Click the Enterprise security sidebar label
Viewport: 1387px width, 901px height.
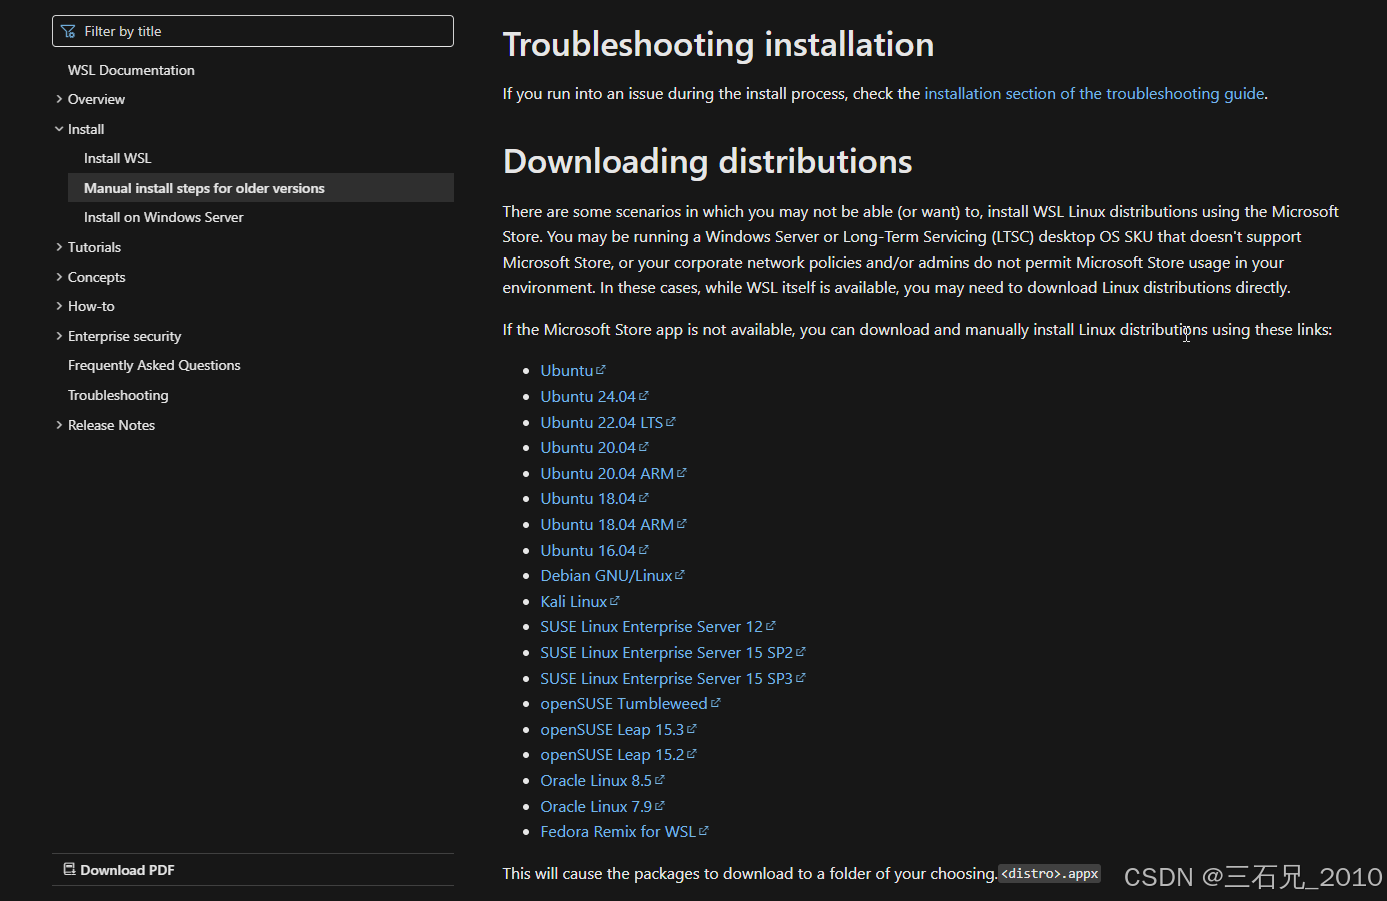124,336
